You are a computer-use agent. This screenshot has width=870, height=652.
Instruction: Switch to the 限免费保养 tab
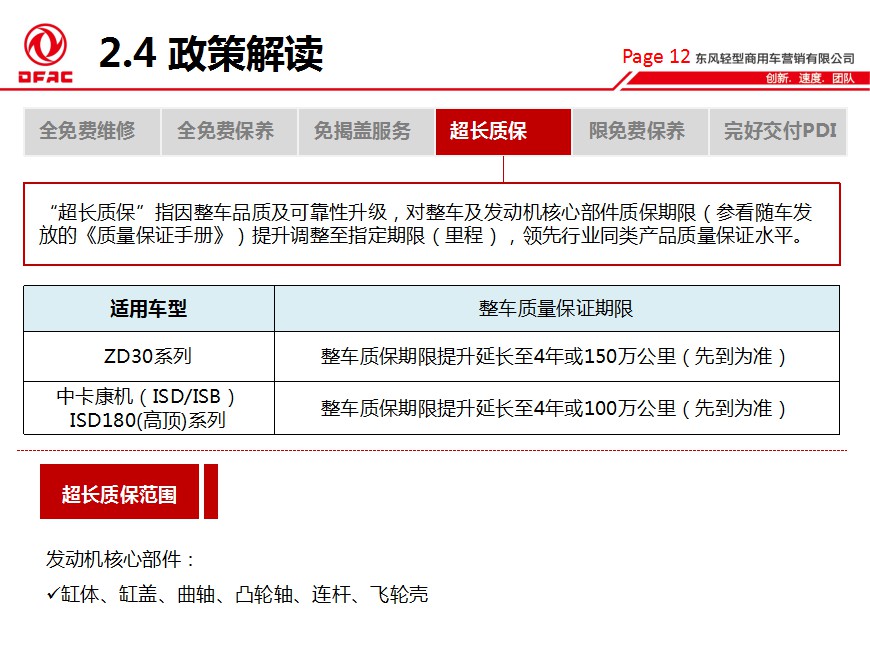point(640,131)
